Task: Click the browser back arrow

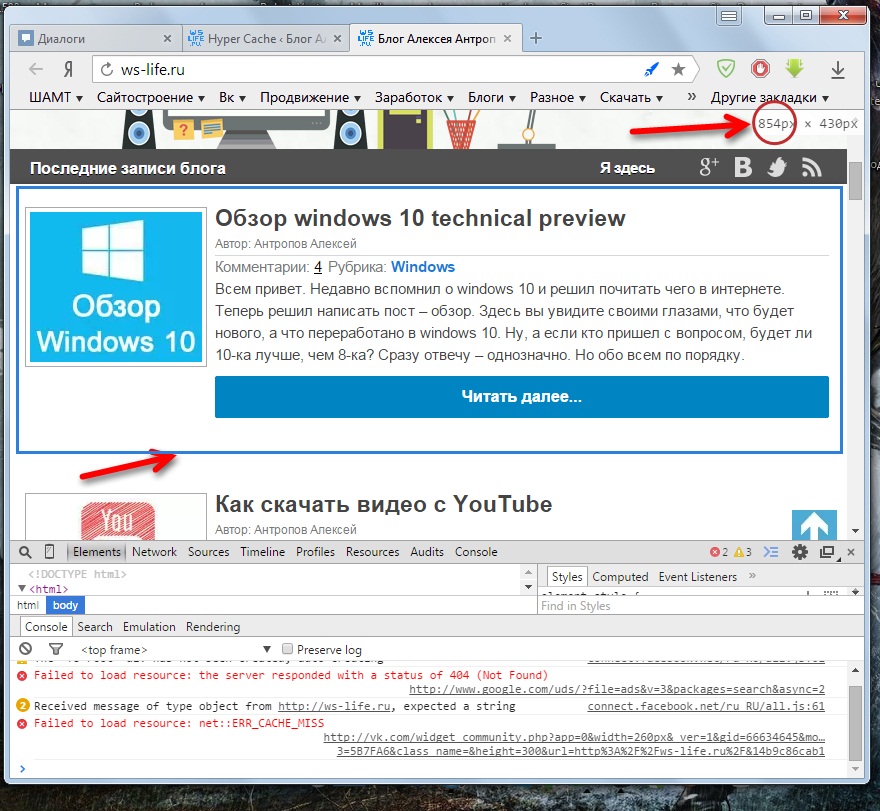Action: click(x=36, y=69)
